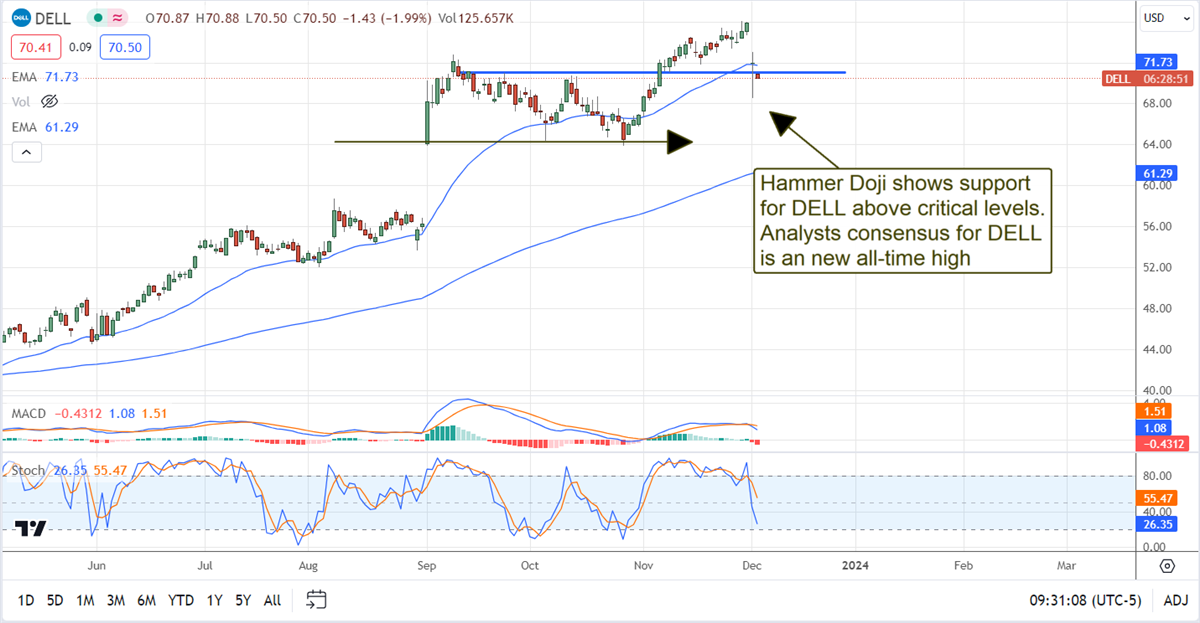Click the 2024 label on time axis
1200x623 pixels.
853,566
